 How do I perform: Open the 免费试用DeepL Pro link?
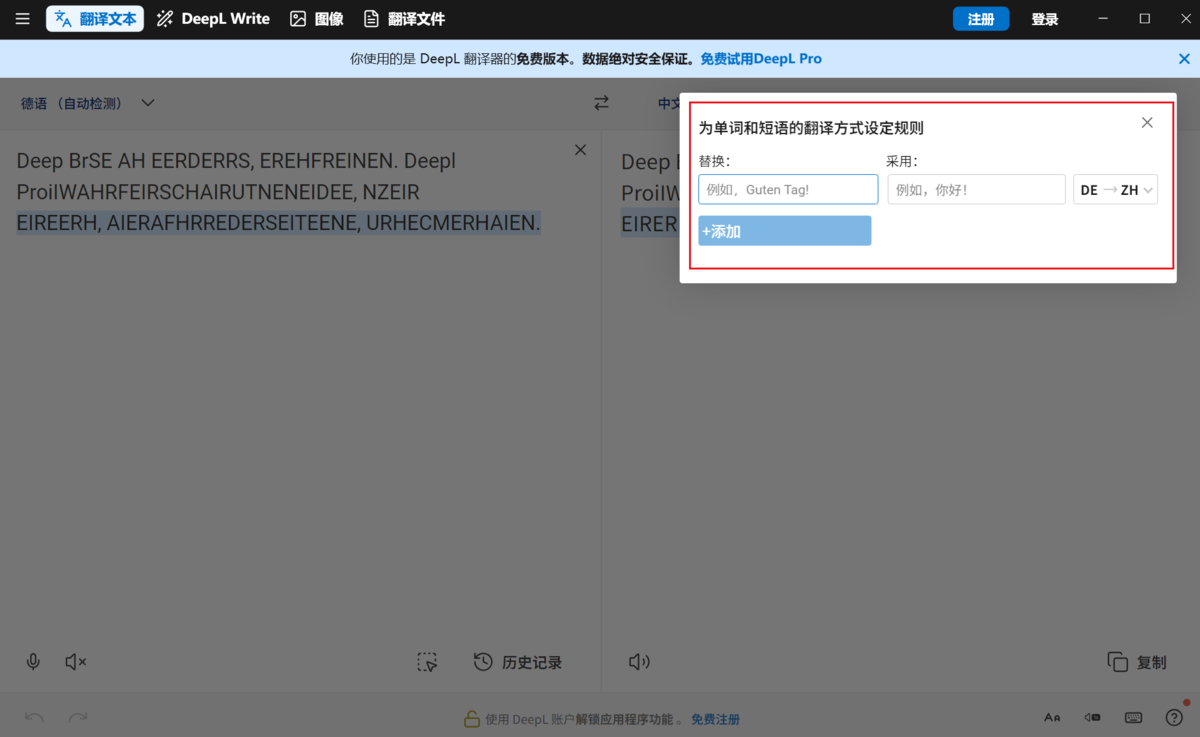(760, 58)
